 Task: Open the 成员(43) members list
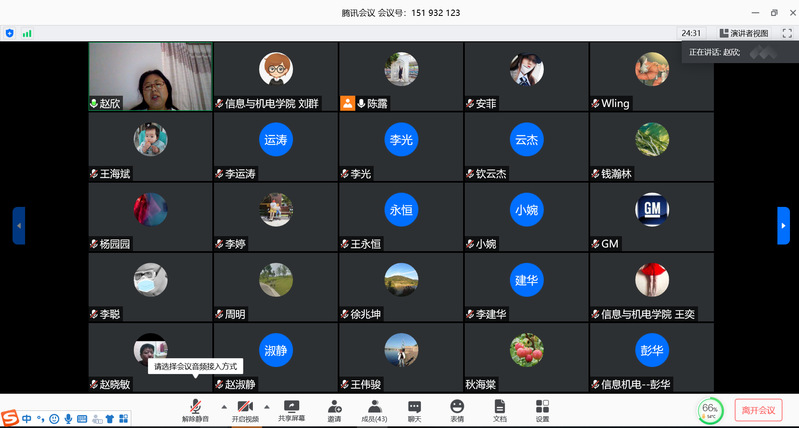coord(374,407)
